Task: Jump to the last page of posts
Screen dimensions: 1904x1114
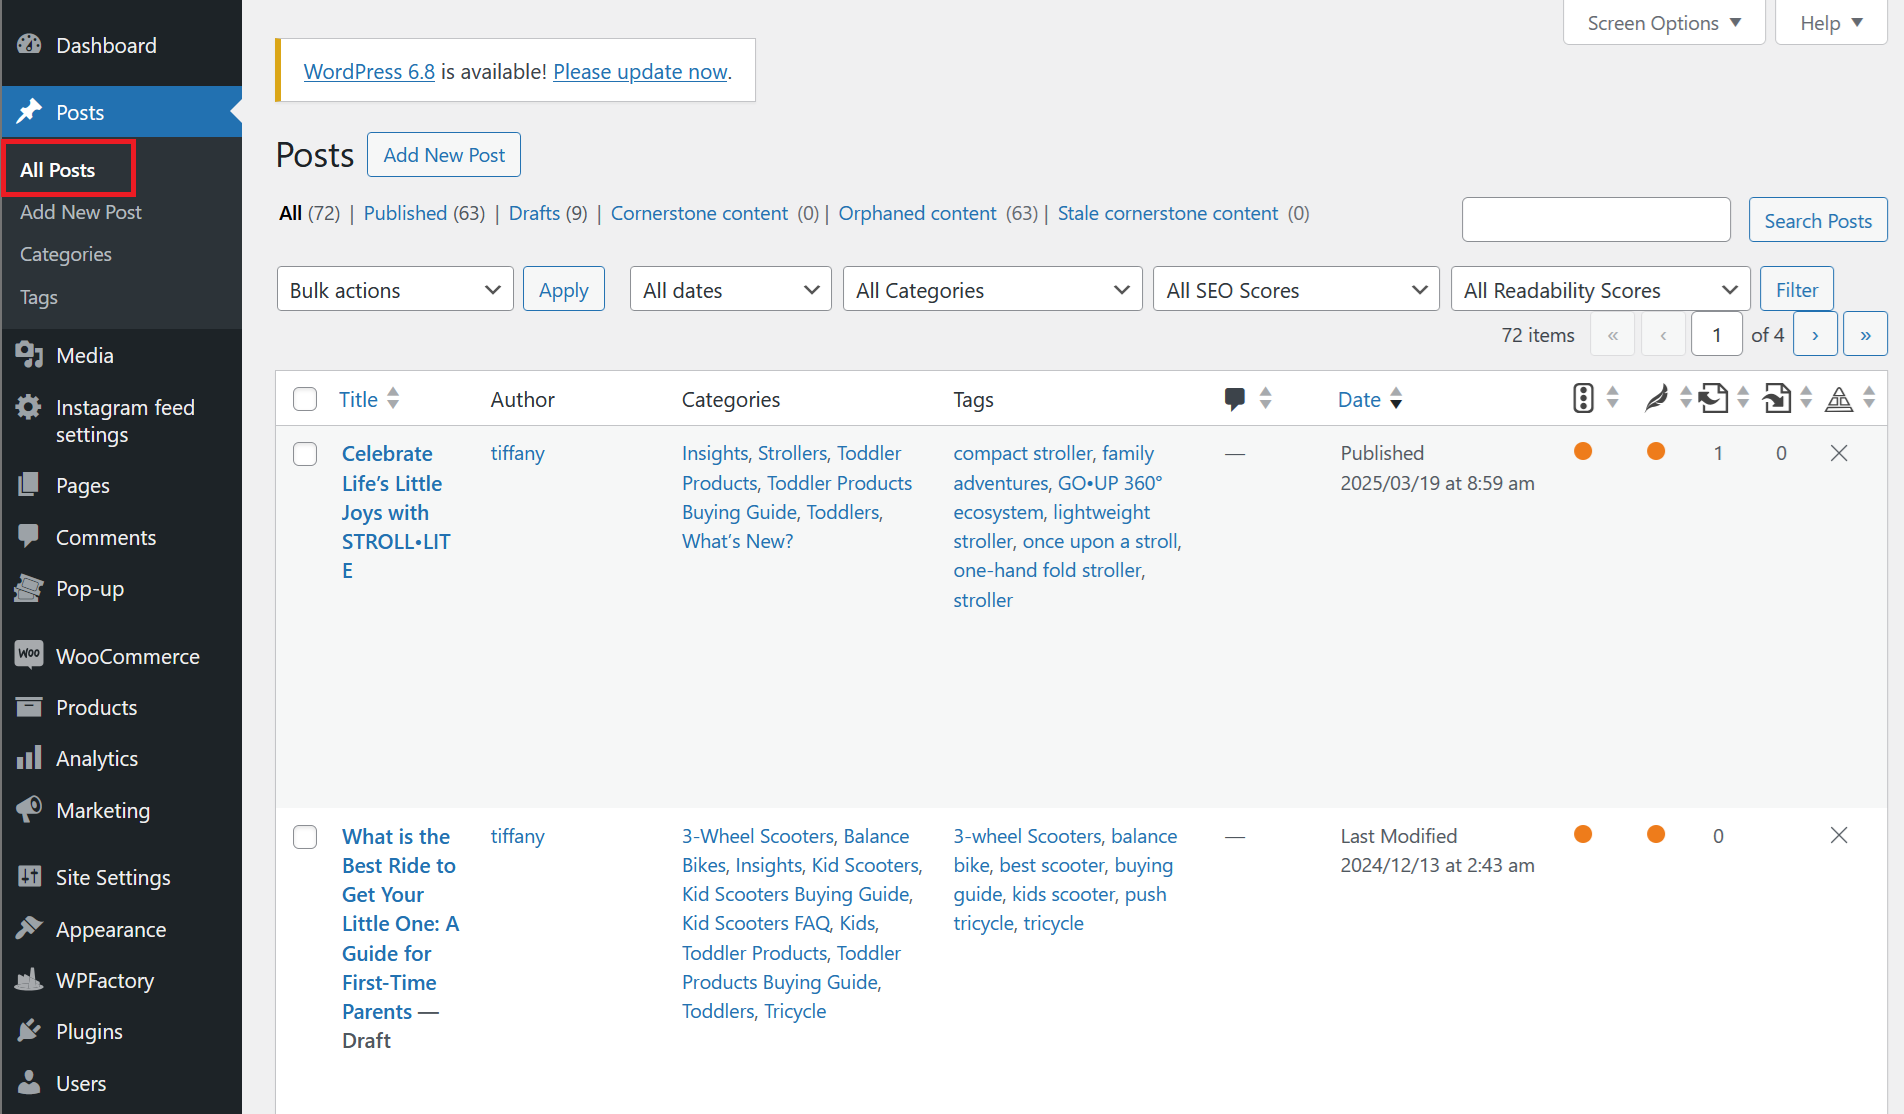Action: 1865,334
